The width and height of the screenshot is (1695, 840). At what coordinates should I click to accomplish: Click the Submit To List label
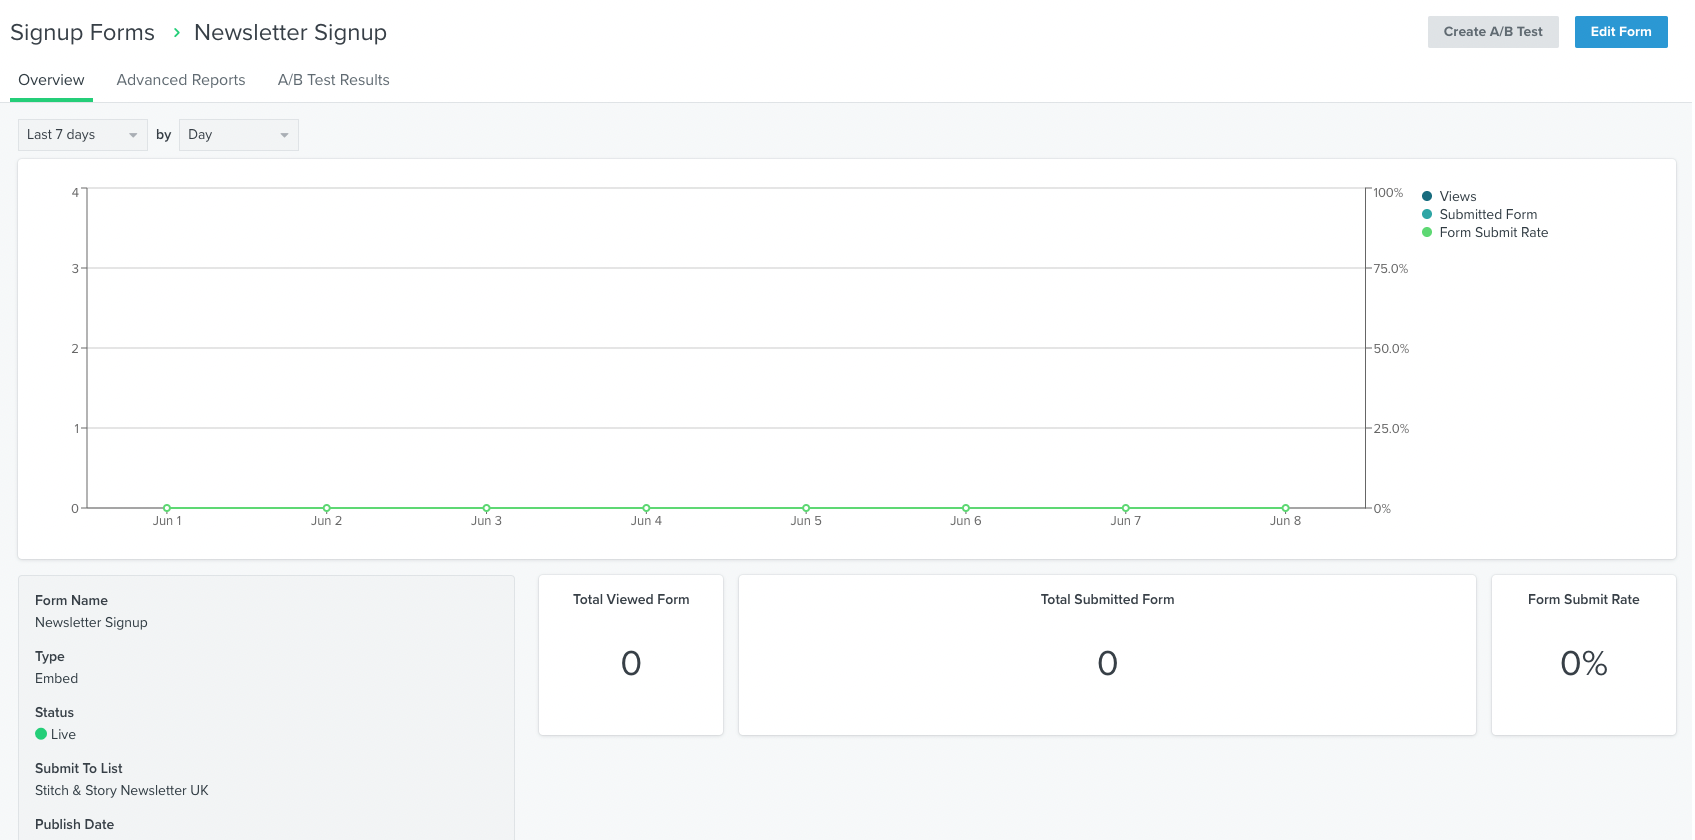point(78,768)
